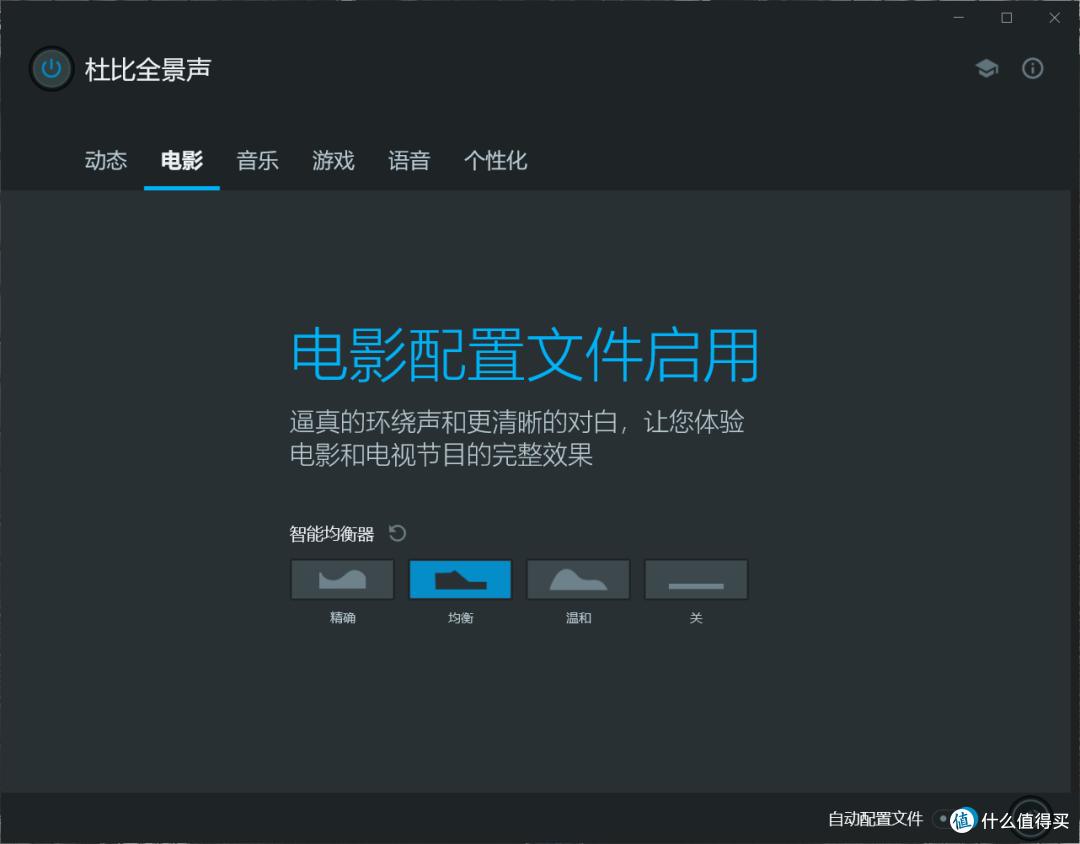Reset the 智能均衡器 with the undo icon
The image size is (1080, 844).
[x=397, y=533]
